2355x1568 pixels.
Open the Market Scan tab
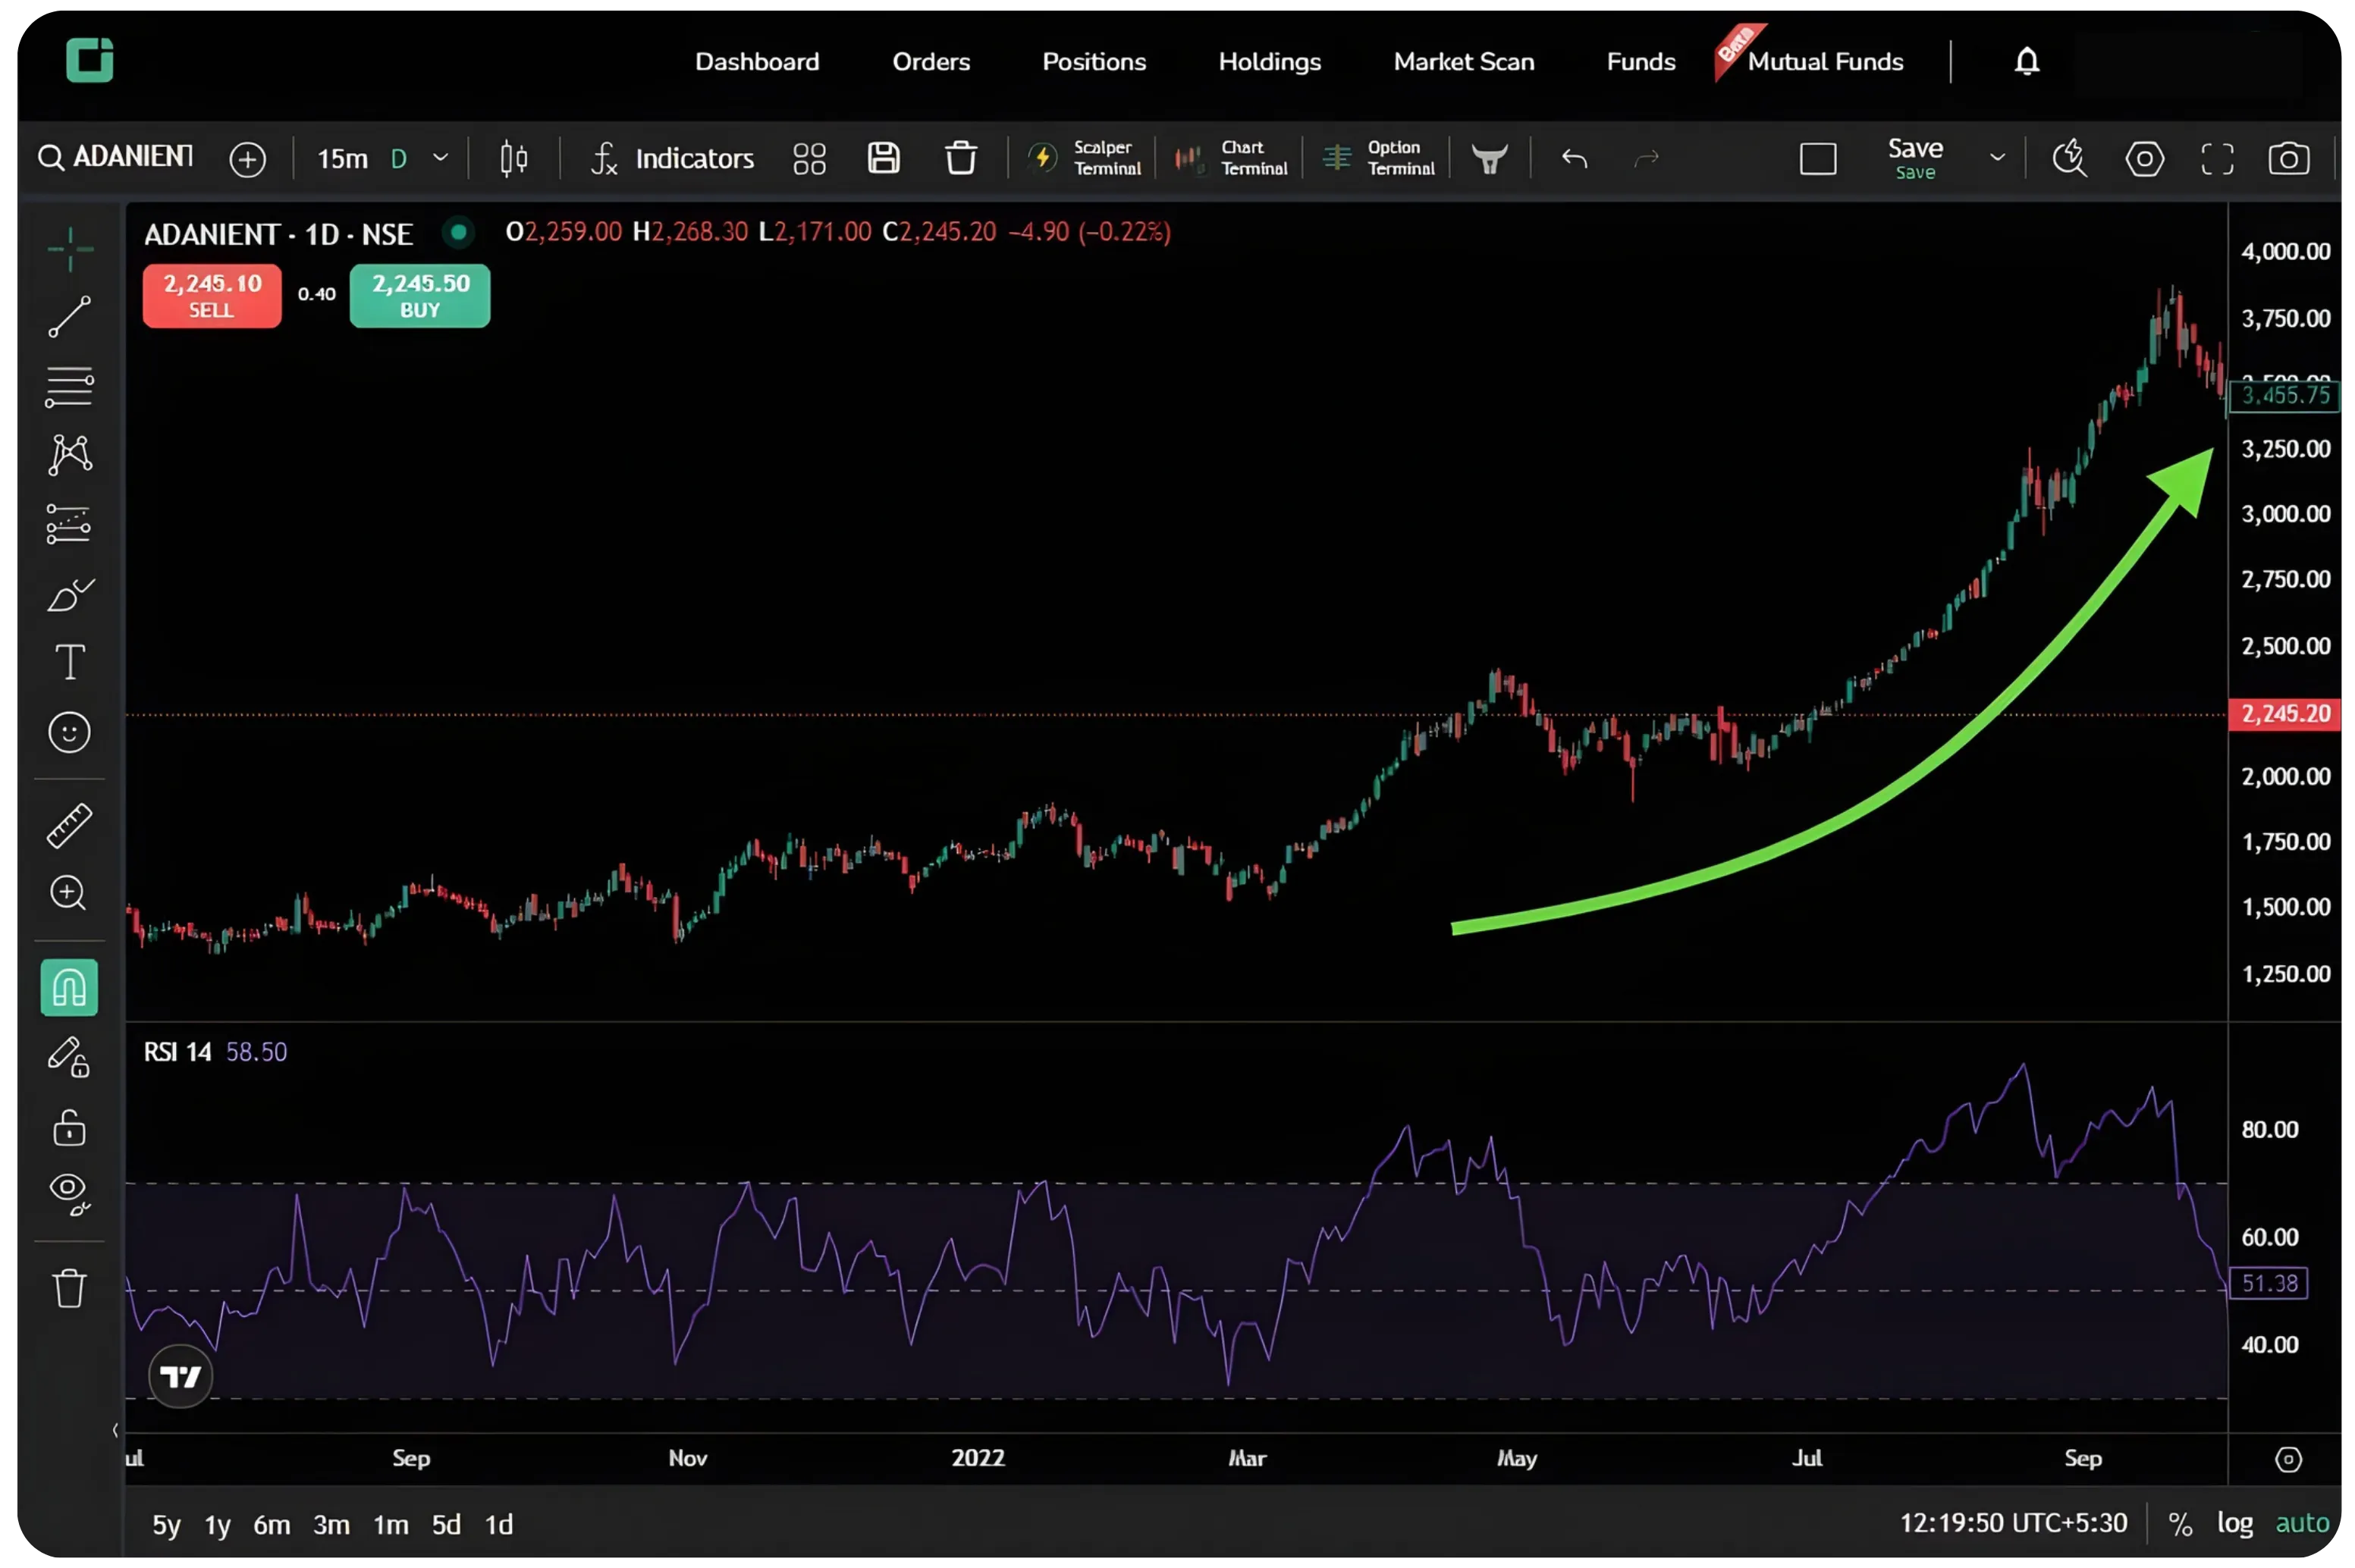point(1464,61)
